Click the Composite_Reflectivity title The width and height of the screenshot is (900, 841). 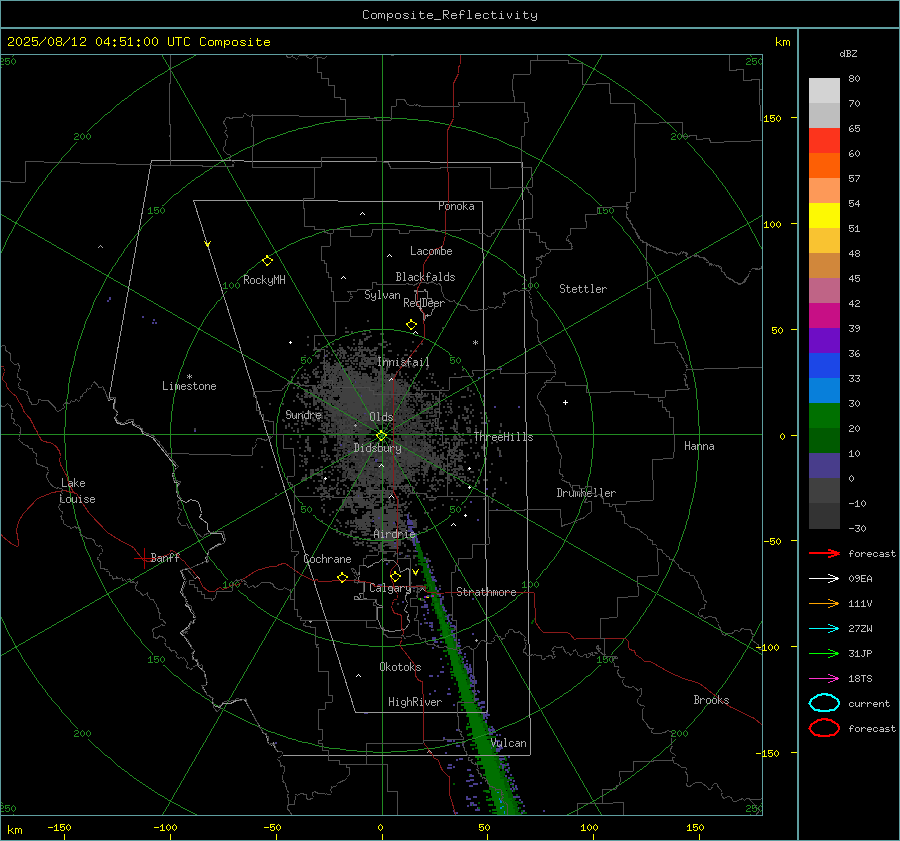pyautogui.click(x=449, y=15)
